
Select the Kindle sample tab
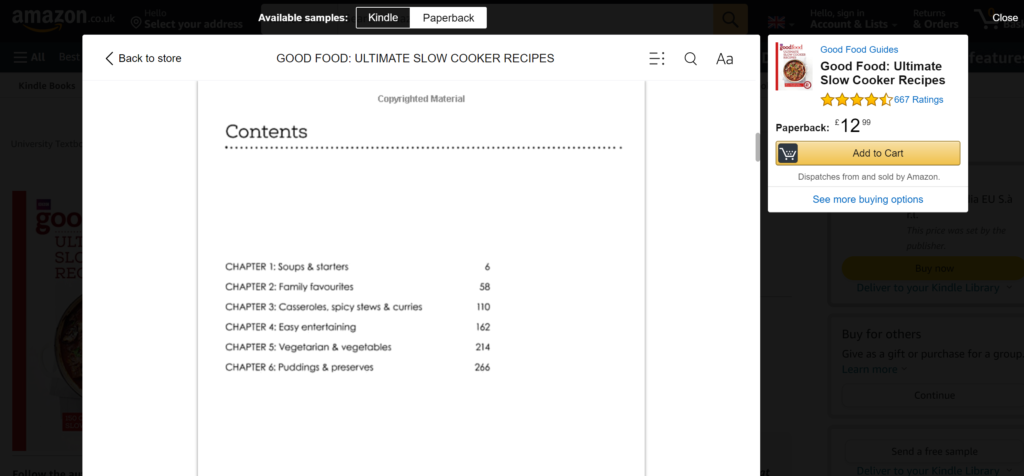[x=383, y=18]
